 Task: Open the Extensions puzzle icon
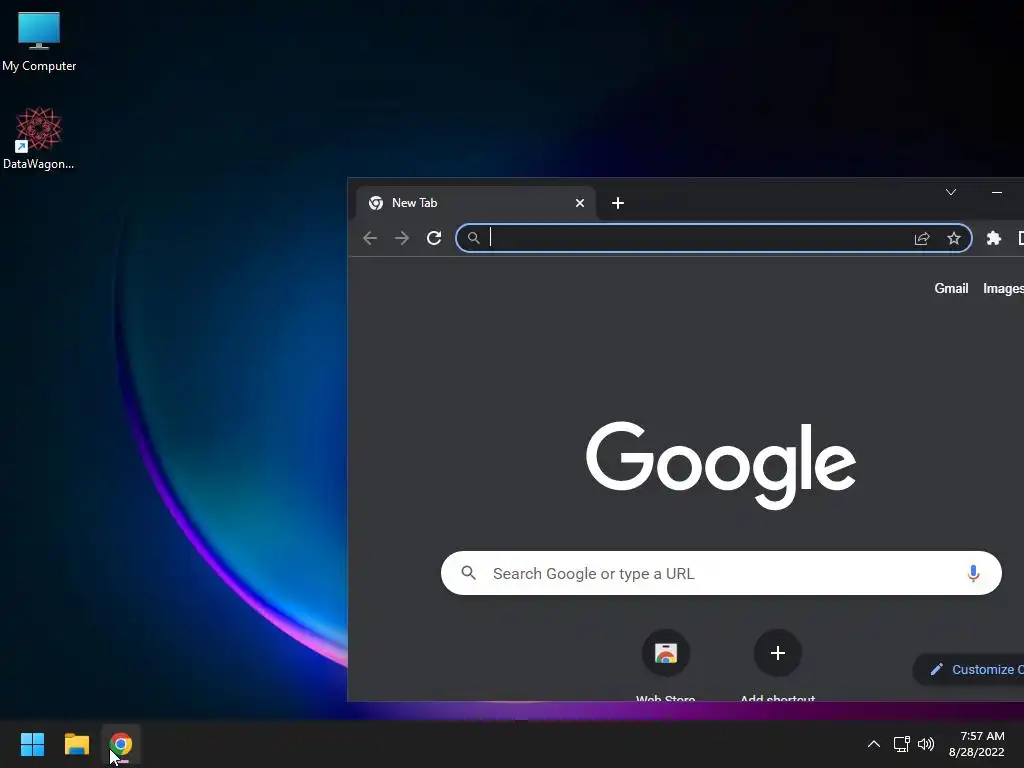coord(993,238)
